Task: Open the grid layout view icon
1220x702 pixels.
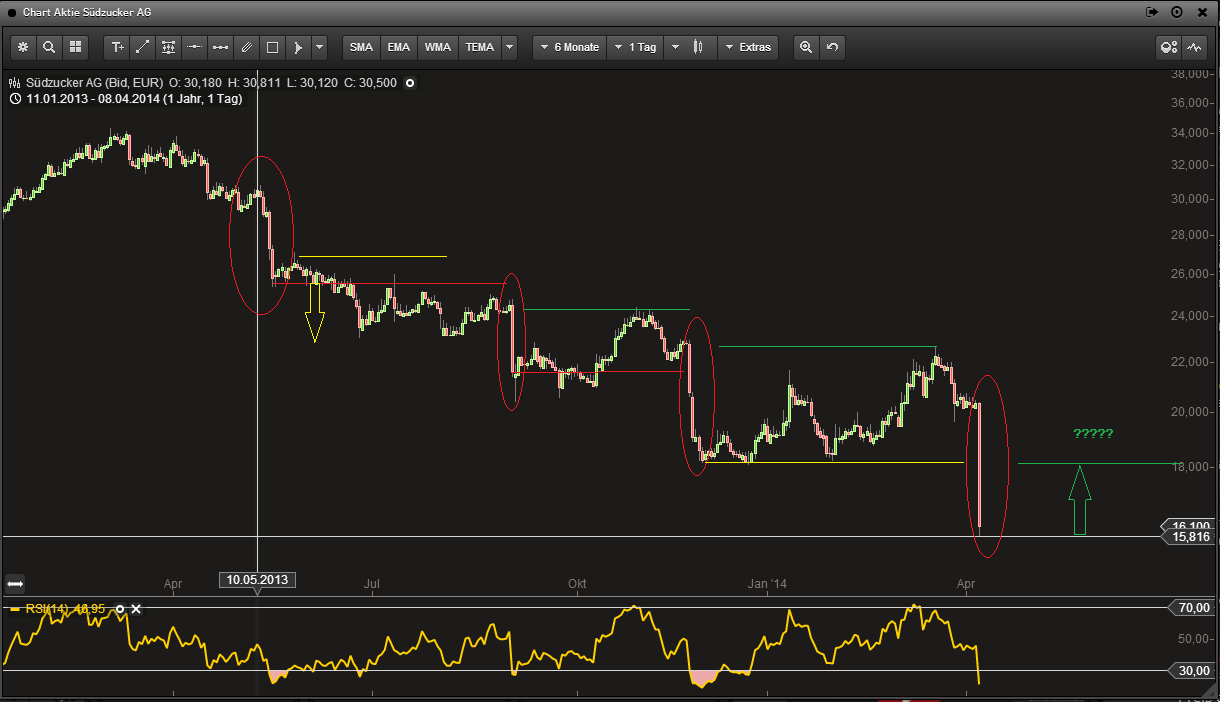Action: pos(75,47)
